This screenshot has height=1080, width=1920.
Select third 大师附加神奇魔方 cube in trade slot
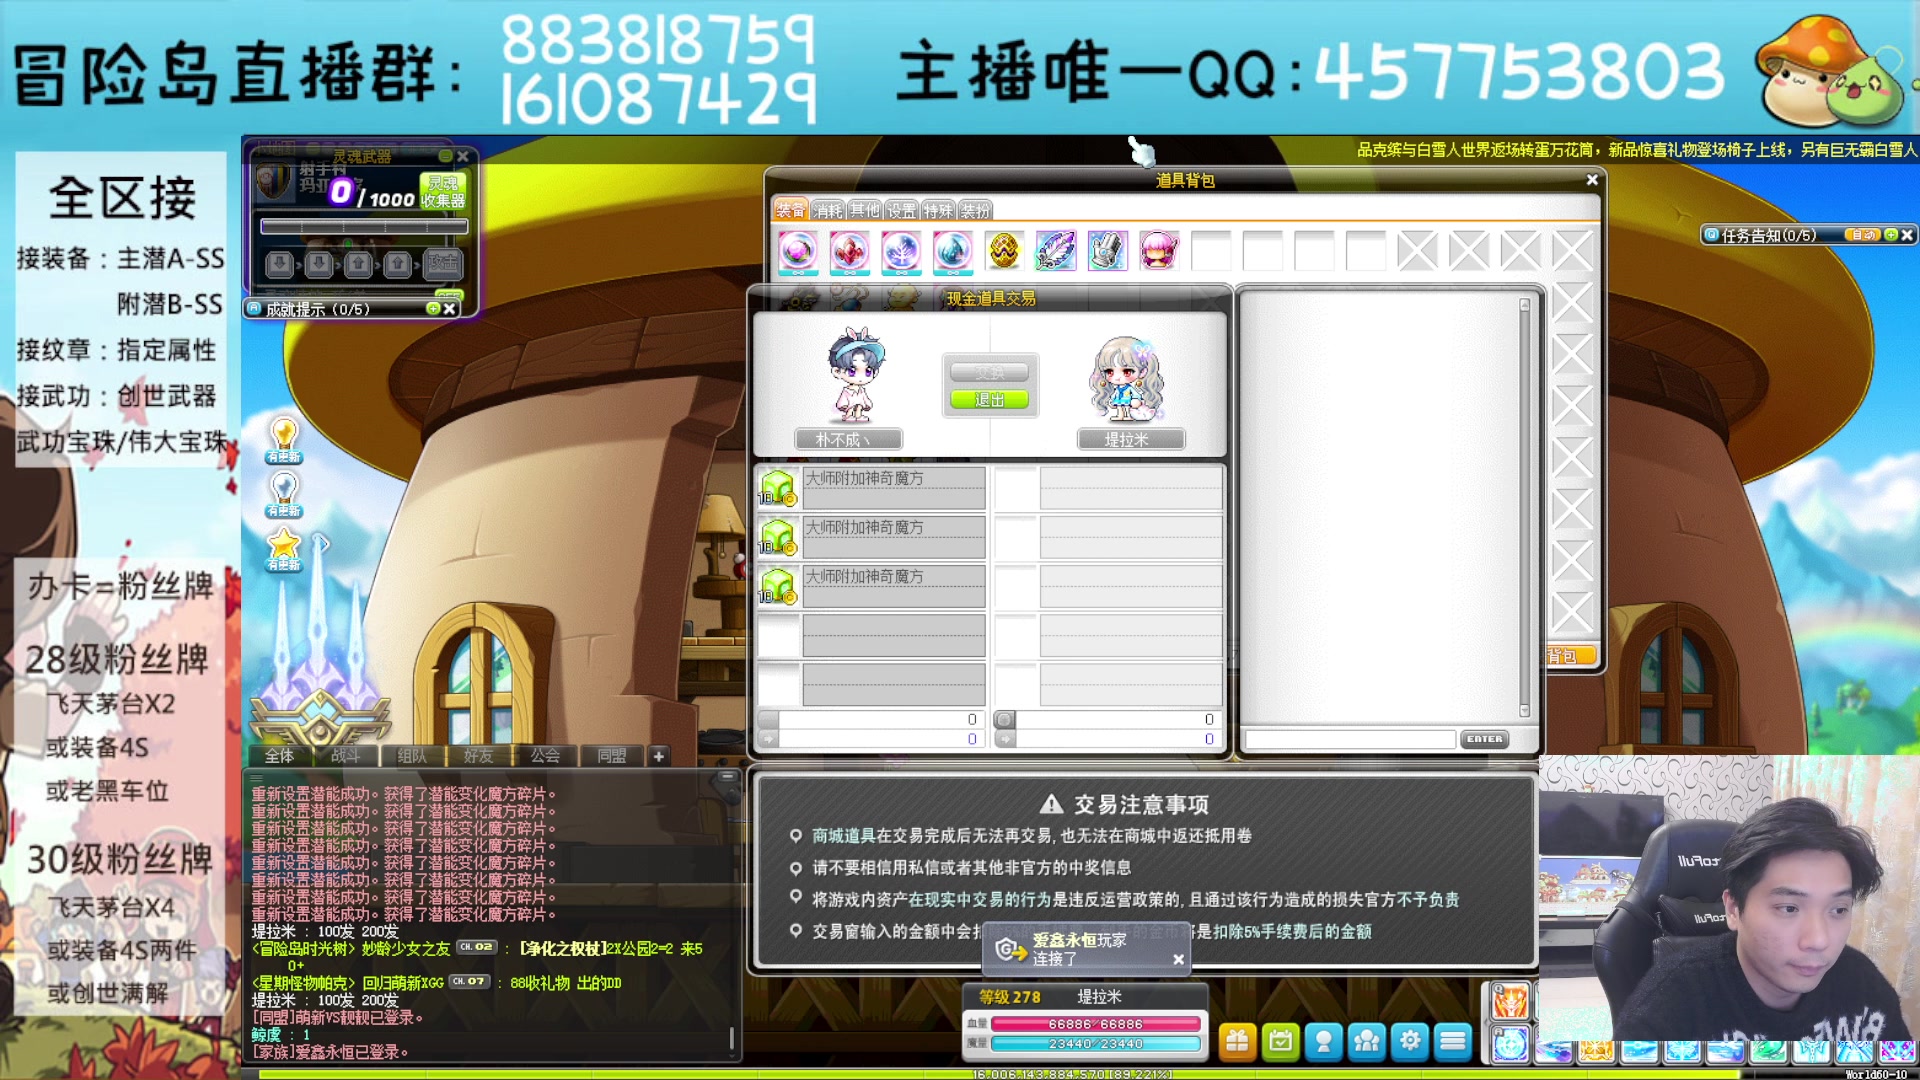pyautogui.click(x=777, y=585)
